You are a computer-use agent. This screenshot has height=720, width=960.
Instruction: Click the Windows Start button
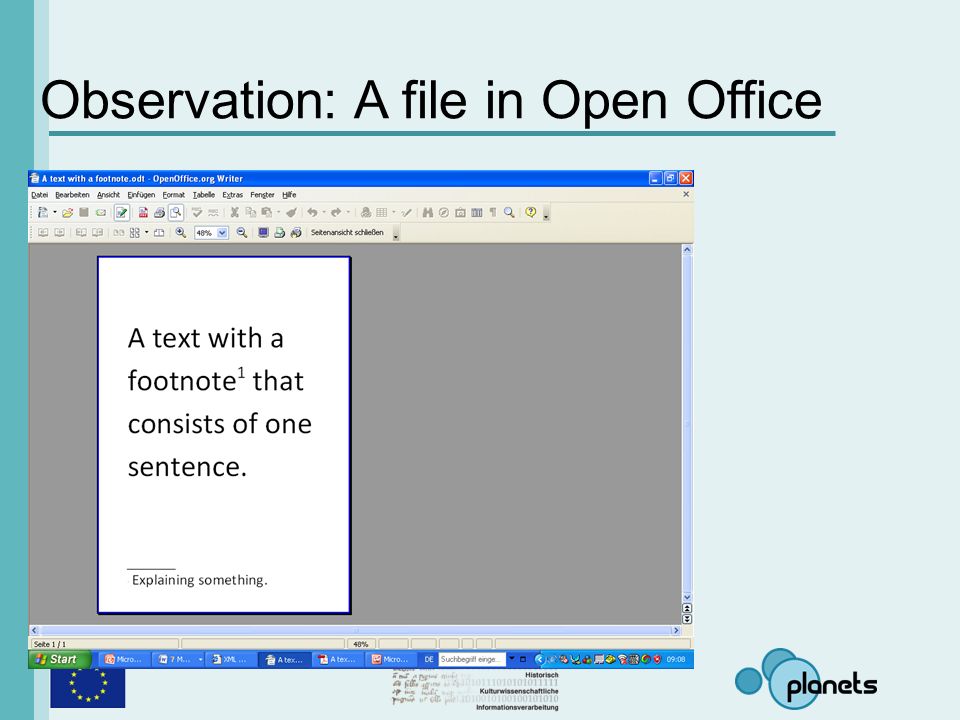click(x=59, y=659)
